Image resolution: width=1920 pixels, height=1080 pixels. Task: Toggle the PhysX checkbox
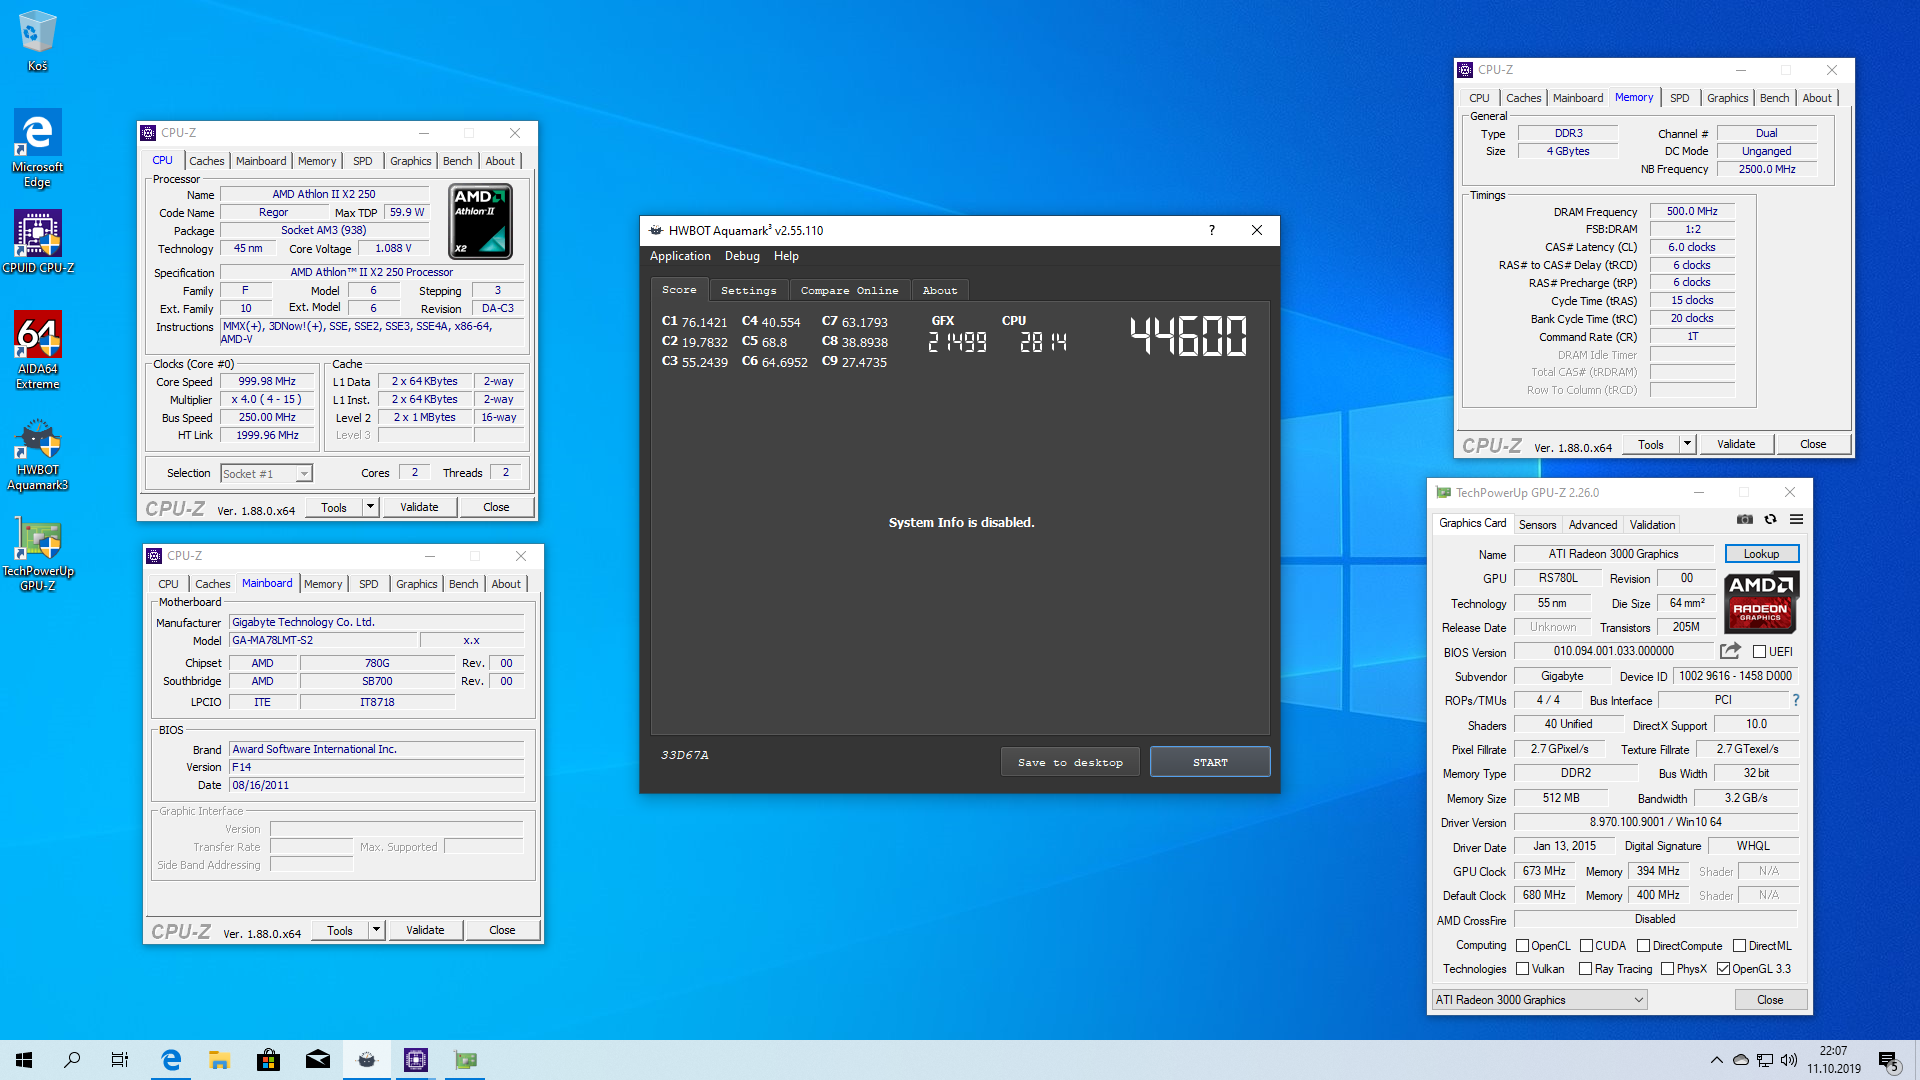click(1667, 969)
